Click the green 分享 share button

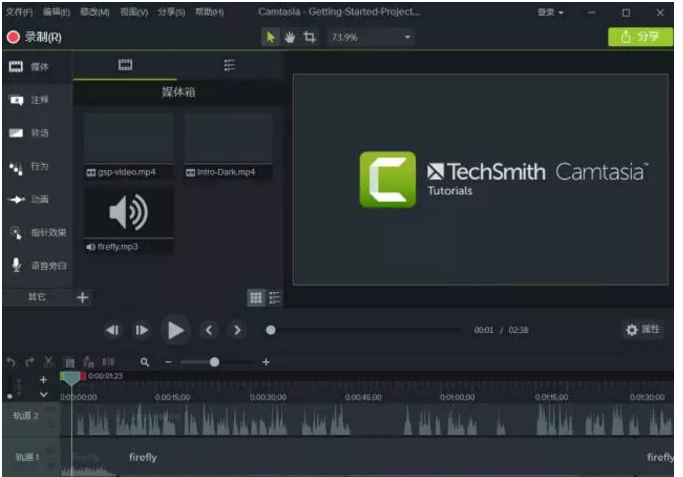point(640,37)
